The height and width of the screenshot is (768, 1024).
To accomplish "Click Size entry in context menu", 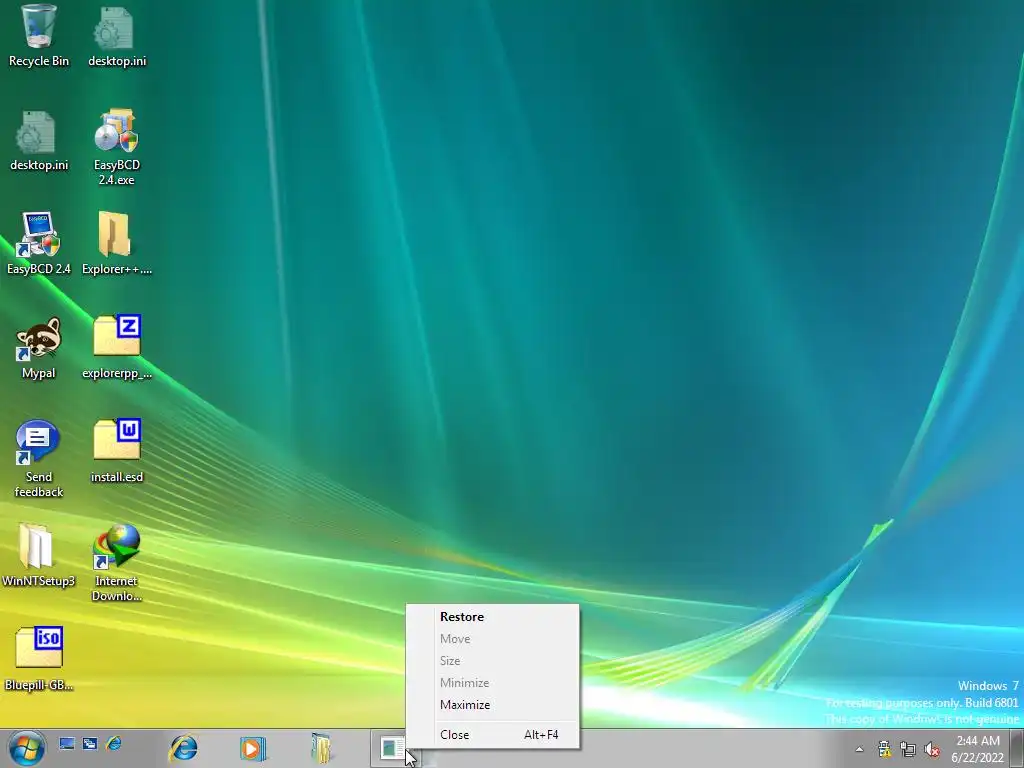I will pyautogui.click(x=492, y=661).
